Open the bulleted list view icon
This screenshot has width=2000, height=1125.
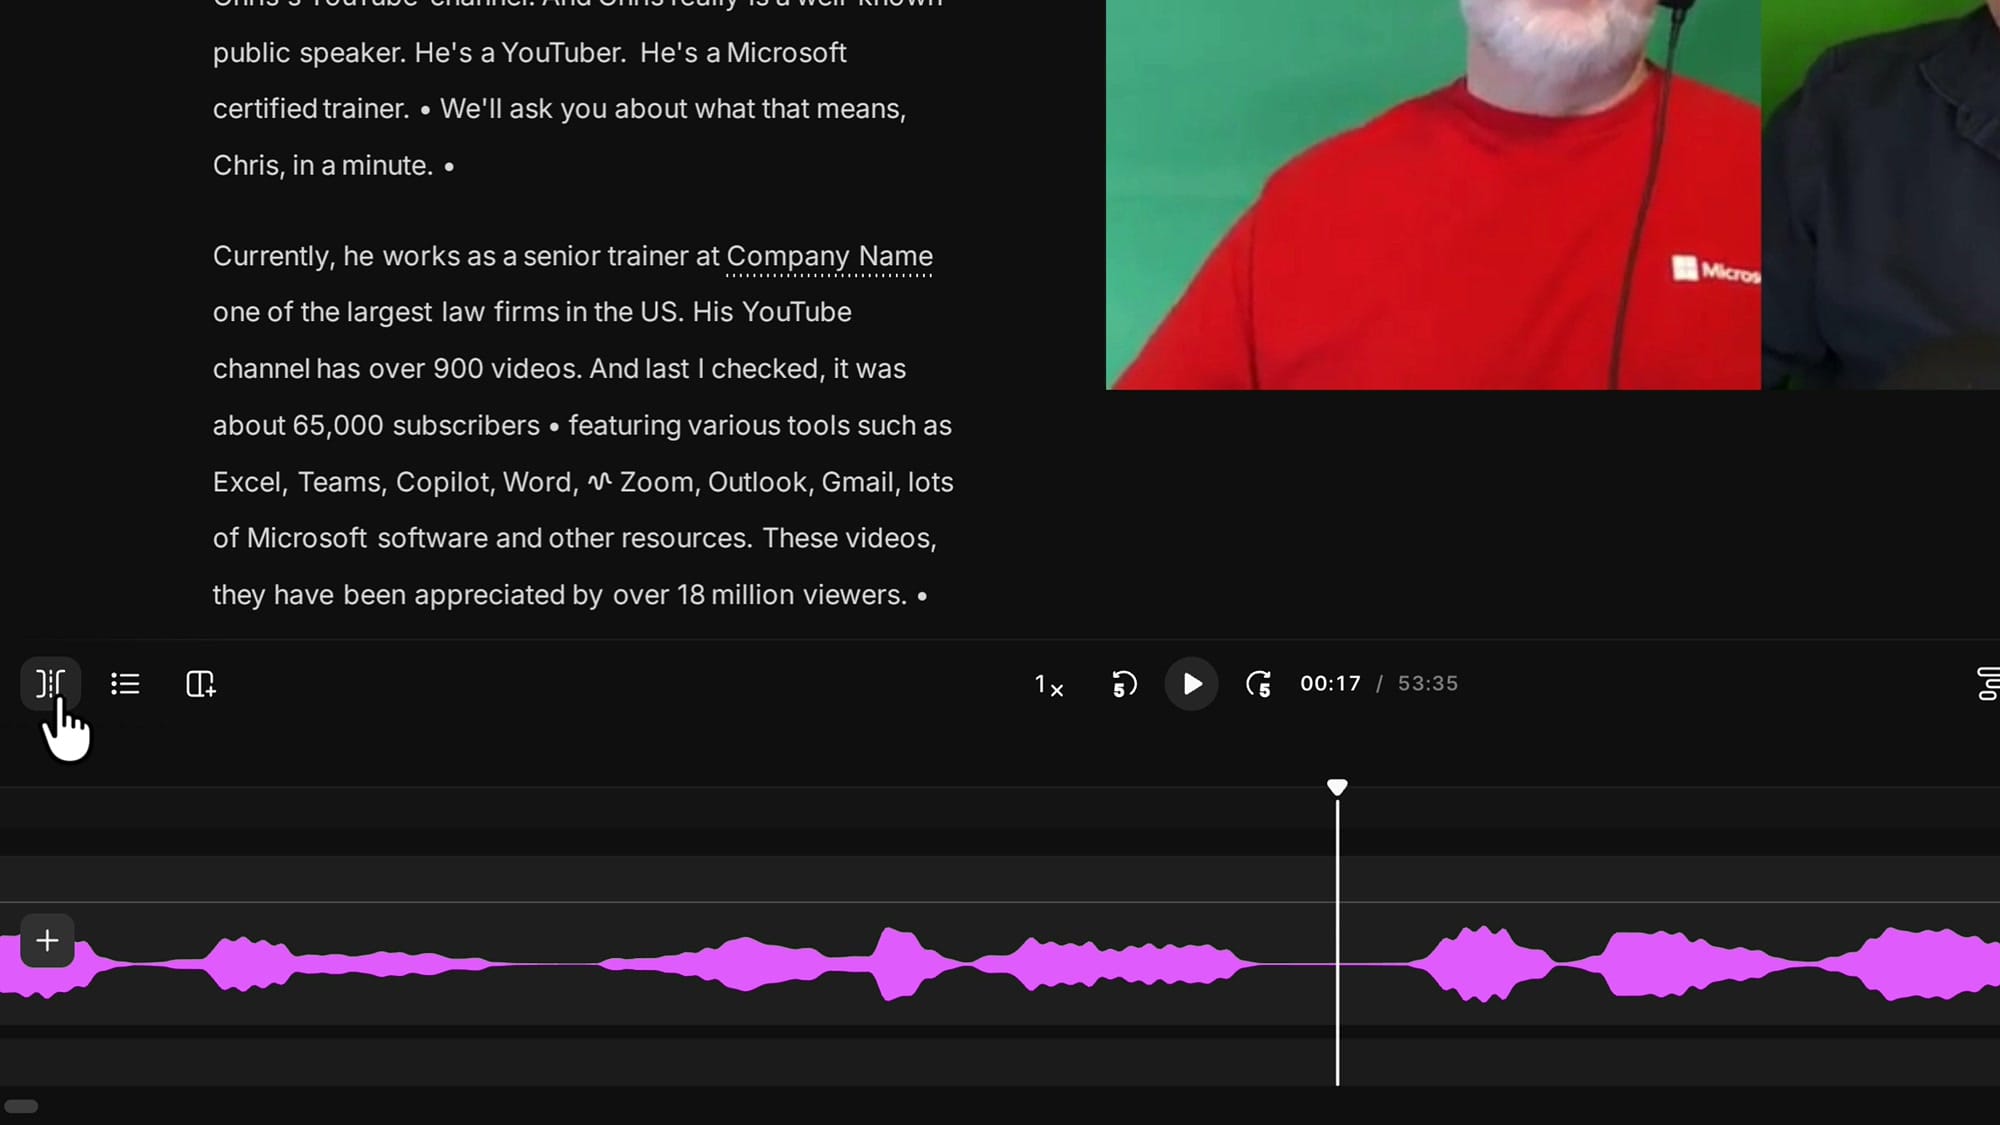coord(125,684)
